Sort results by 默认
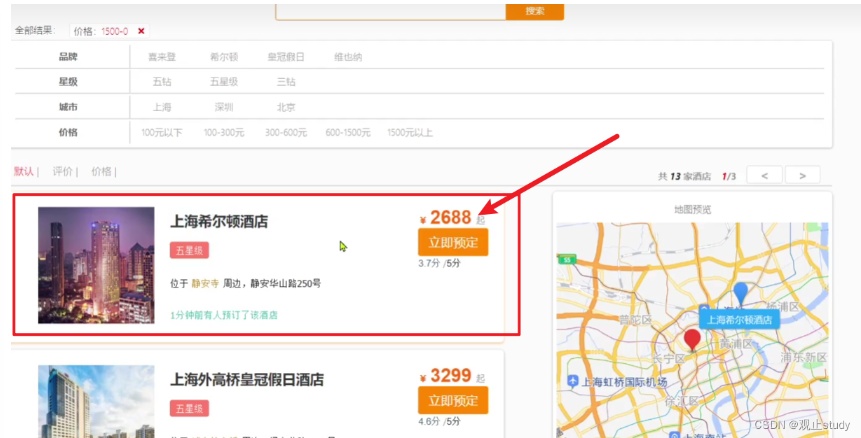The height and width of the screenshot is (438, 861). point(23,171)
